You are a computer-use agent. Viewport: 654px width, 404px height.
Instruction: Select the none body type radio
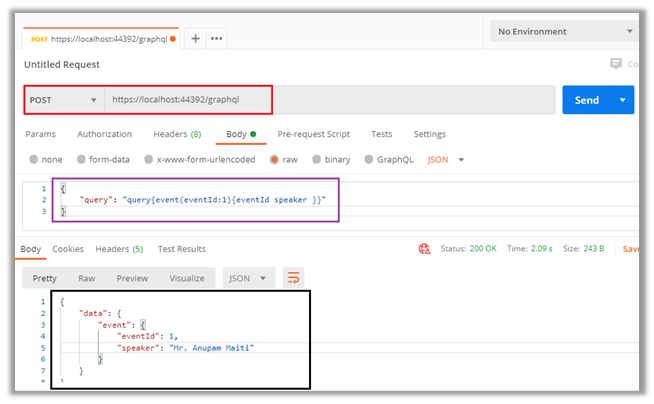pyautogui.click(x=33, y=159)
